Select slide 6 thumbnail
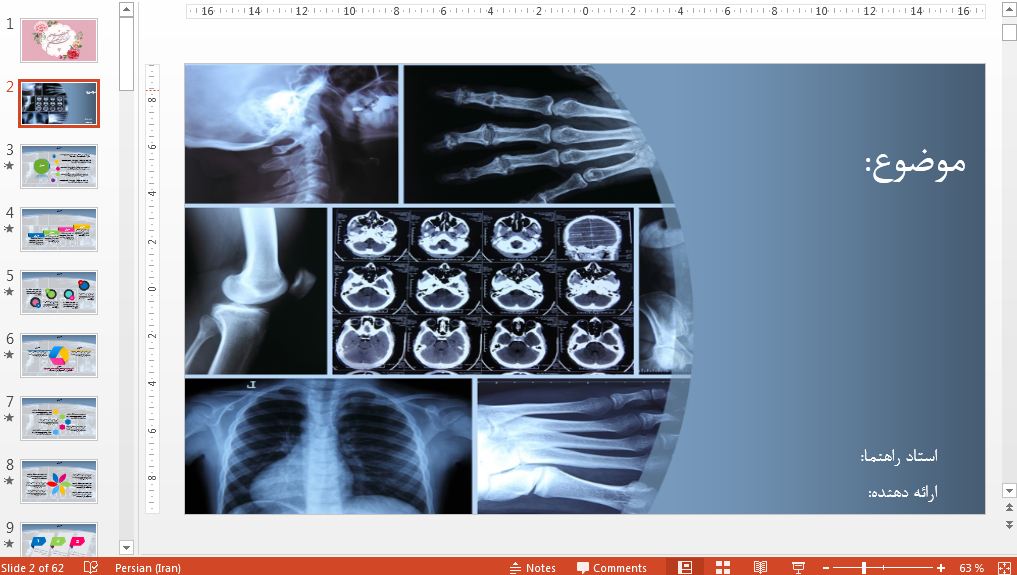 point(59,355)
